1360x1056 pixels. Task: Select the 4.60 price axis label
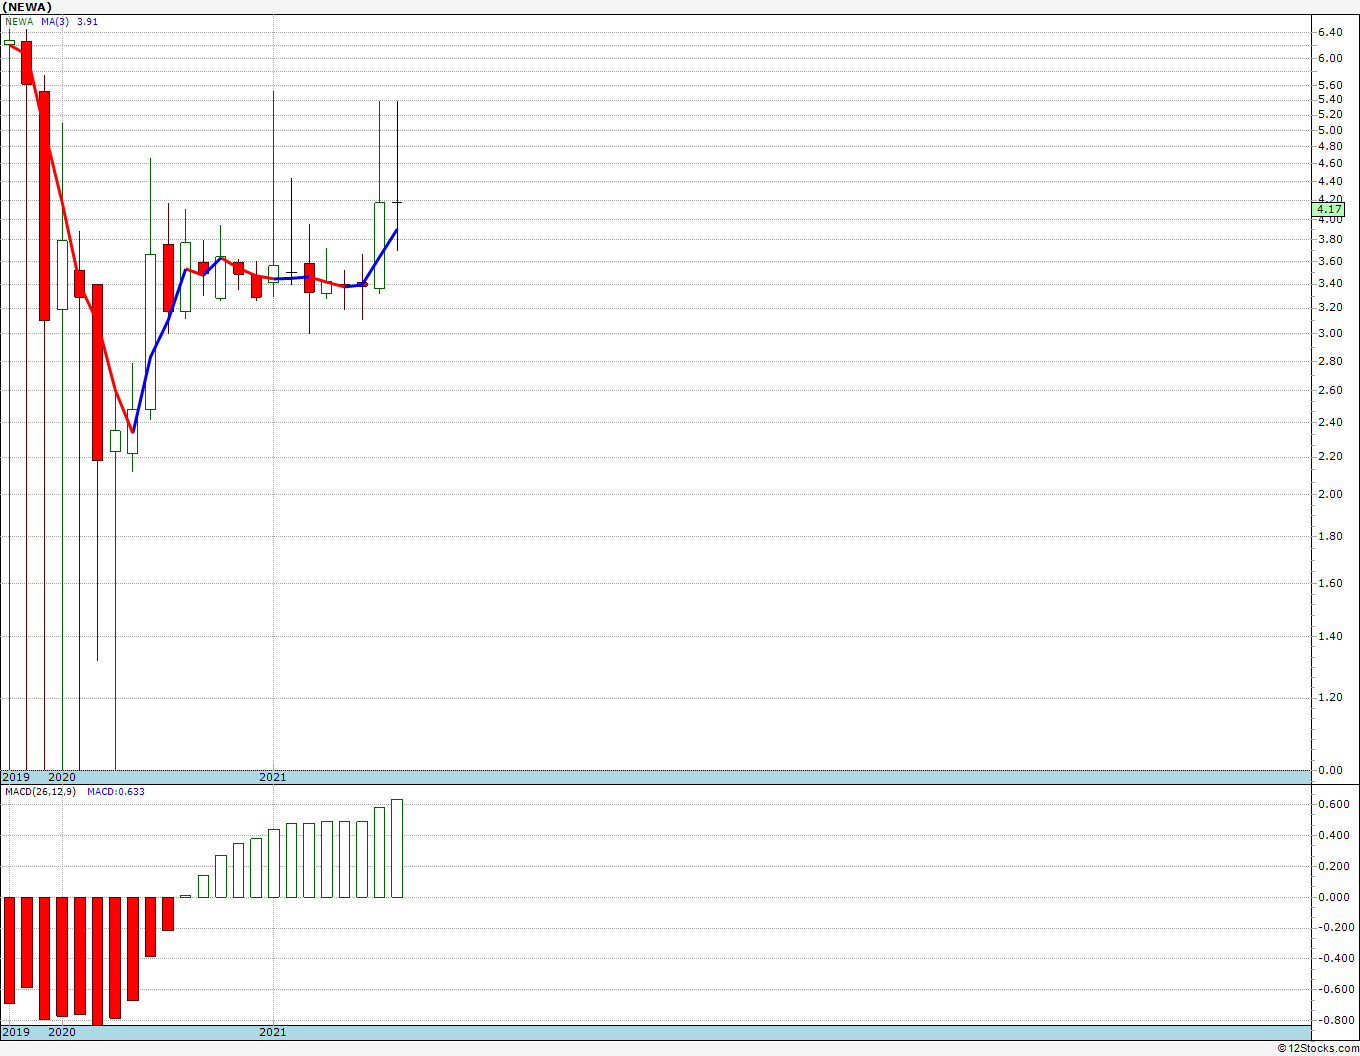coord(1330,164)
